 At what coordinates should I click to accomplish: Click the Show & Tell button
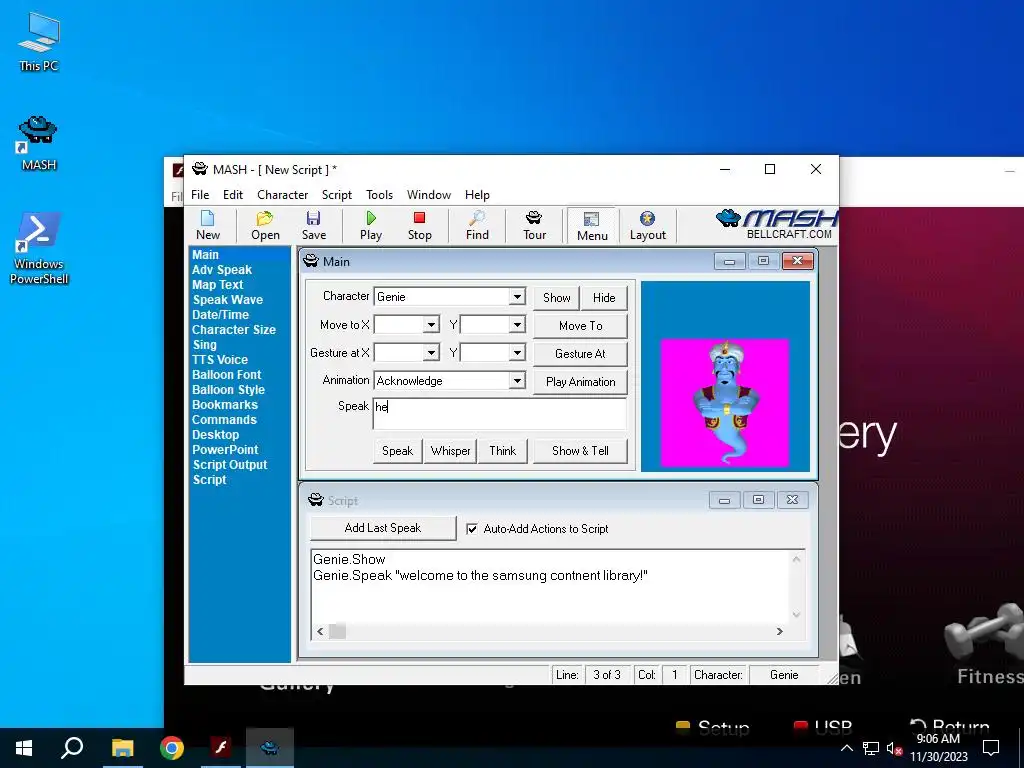[580, 451]
